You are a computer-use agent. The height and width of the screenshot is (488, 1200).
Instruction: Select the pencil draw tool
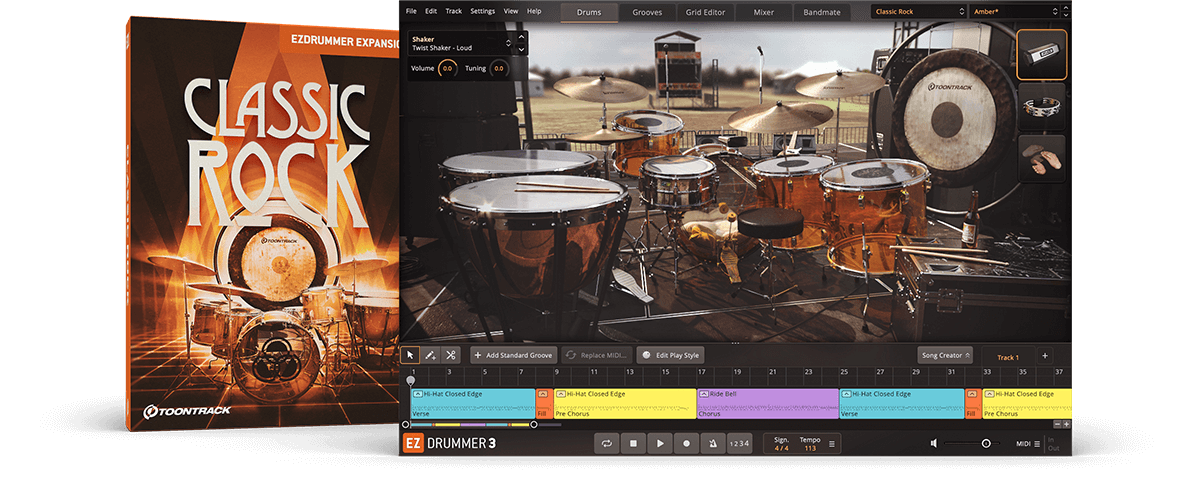point(430,355)
